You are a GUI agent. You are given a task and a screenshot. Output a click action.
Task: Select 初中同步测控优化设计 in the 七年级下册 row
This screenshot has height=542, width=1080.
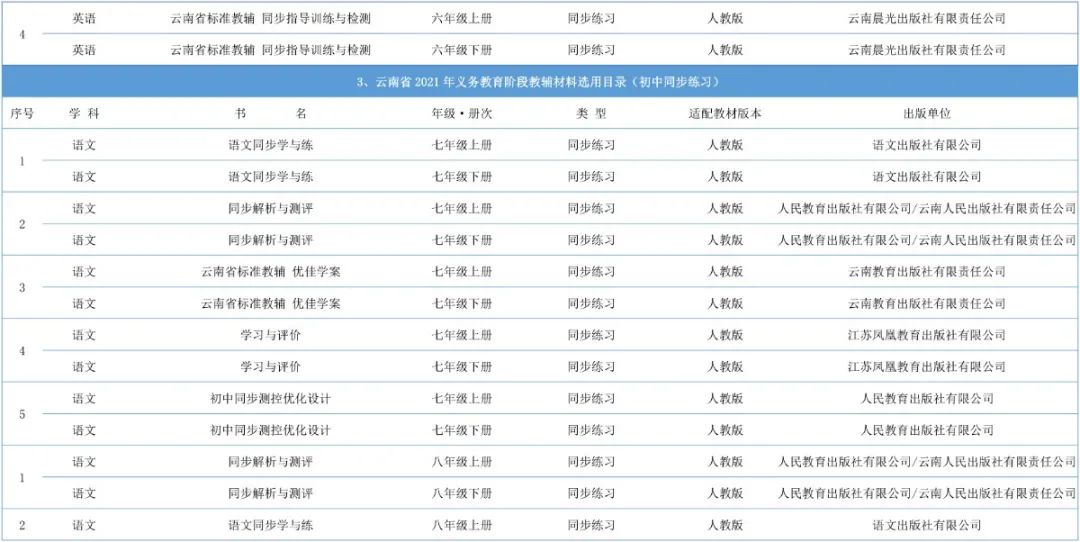click(271, 430)
